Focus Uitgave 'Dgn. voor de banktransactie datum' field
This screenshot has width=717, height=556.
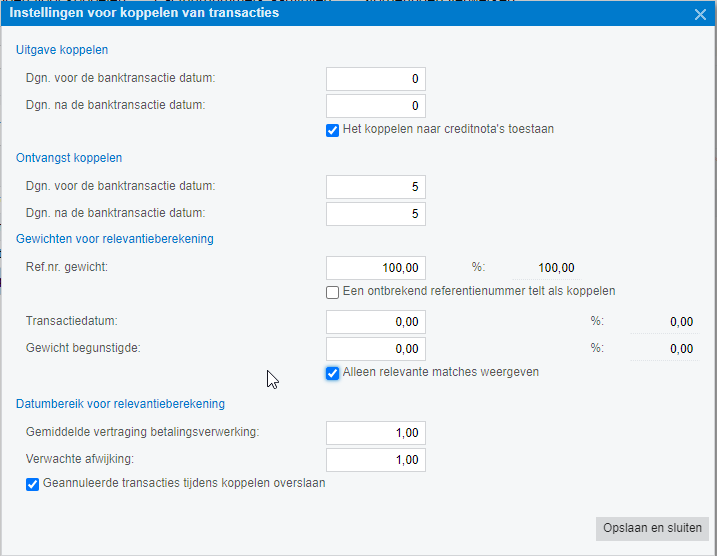pyautogui.click(x=376, y=79)
